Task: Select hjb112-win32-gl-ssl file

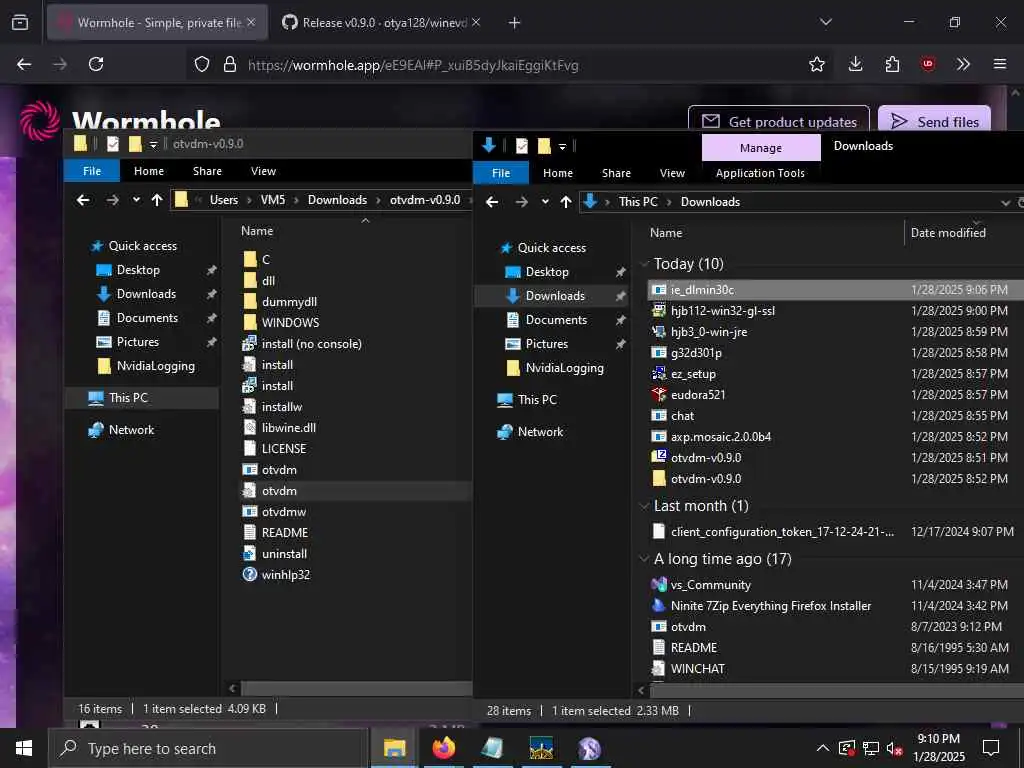Action: tap(722, 311)
